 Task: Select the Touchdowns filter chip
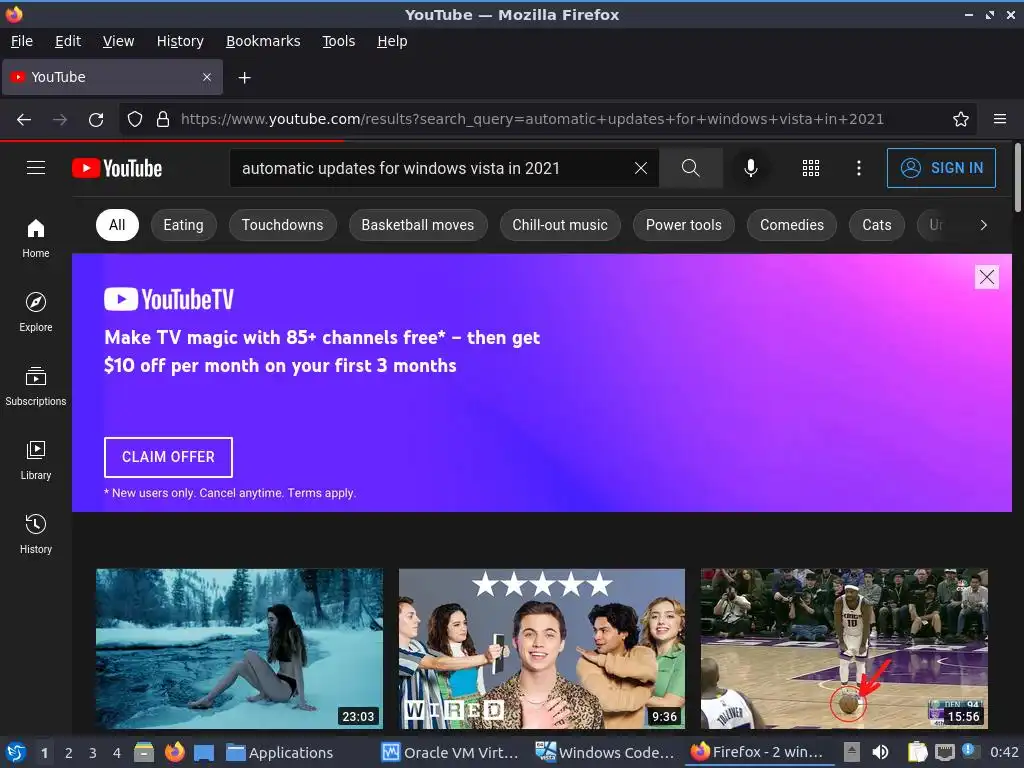point(282,225)
